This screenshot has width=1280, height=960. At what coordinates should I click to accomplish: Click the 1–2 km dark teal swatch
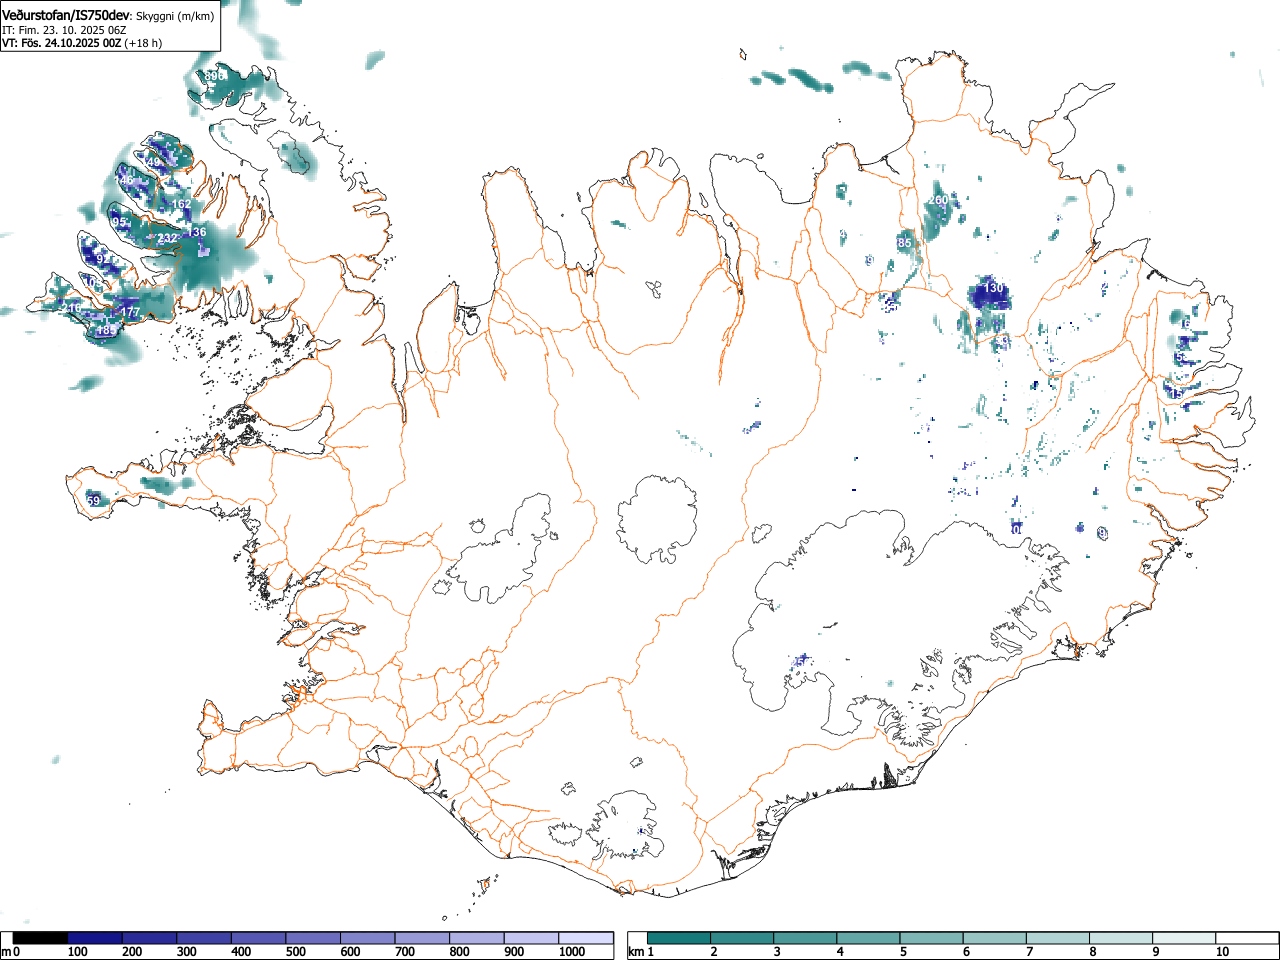[679, 938]
